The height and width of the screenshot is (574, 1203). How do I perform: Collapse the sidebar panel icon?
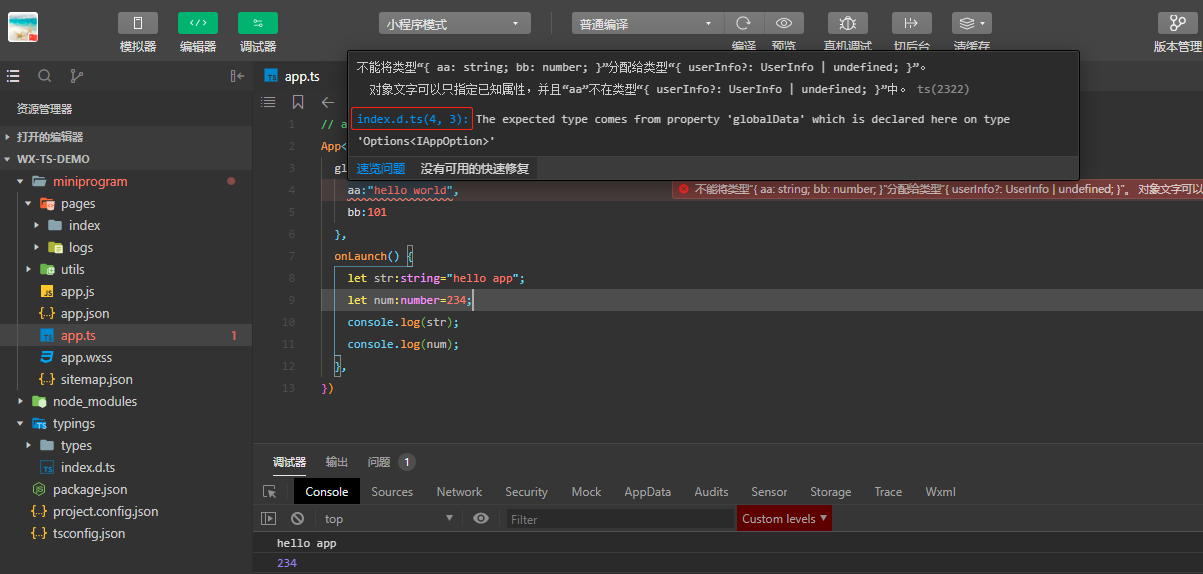pyautogui.click(x=237, y=76)
